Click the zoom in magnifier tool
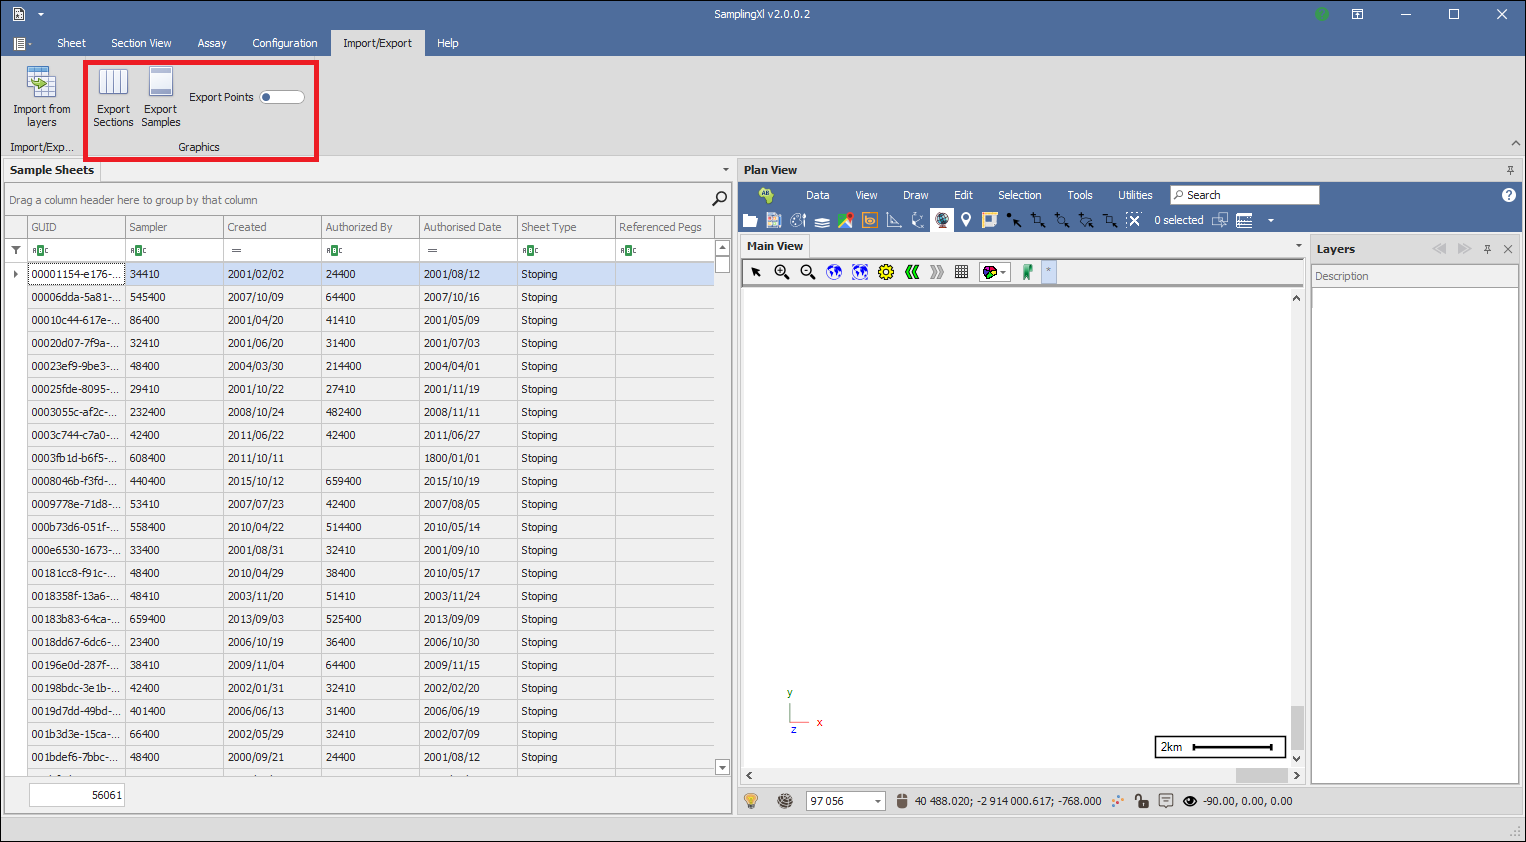This screenshot has height=842, width=1526. (x=782, y=272)
